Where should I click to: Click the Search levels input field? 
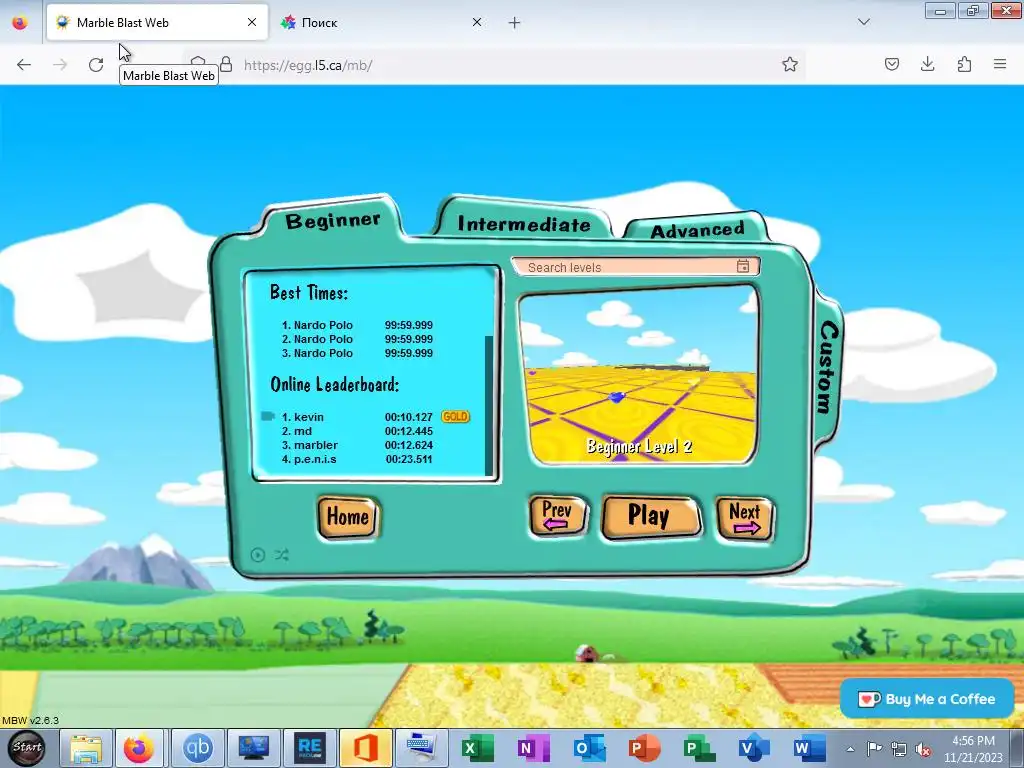click(635, 266)
